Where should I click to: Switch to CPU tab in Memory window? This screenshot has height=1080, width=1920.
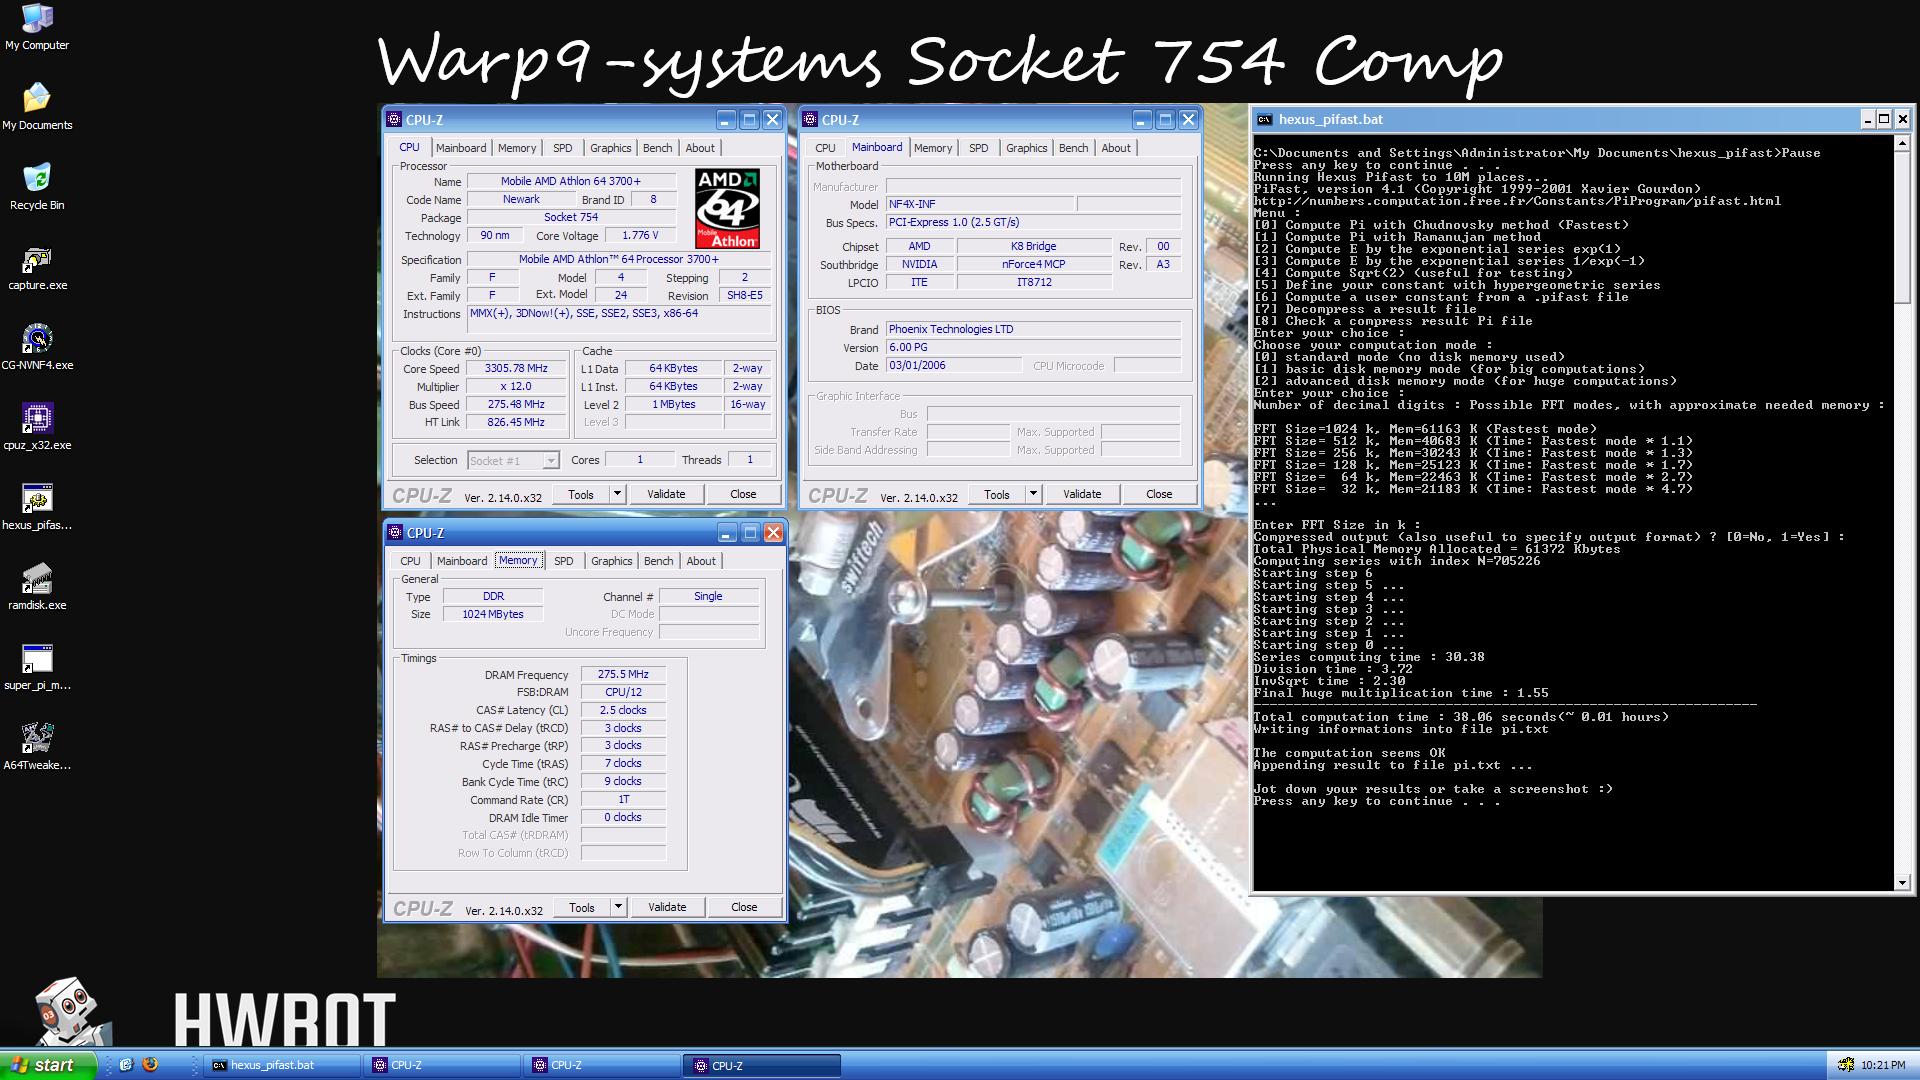click(410, 561)
